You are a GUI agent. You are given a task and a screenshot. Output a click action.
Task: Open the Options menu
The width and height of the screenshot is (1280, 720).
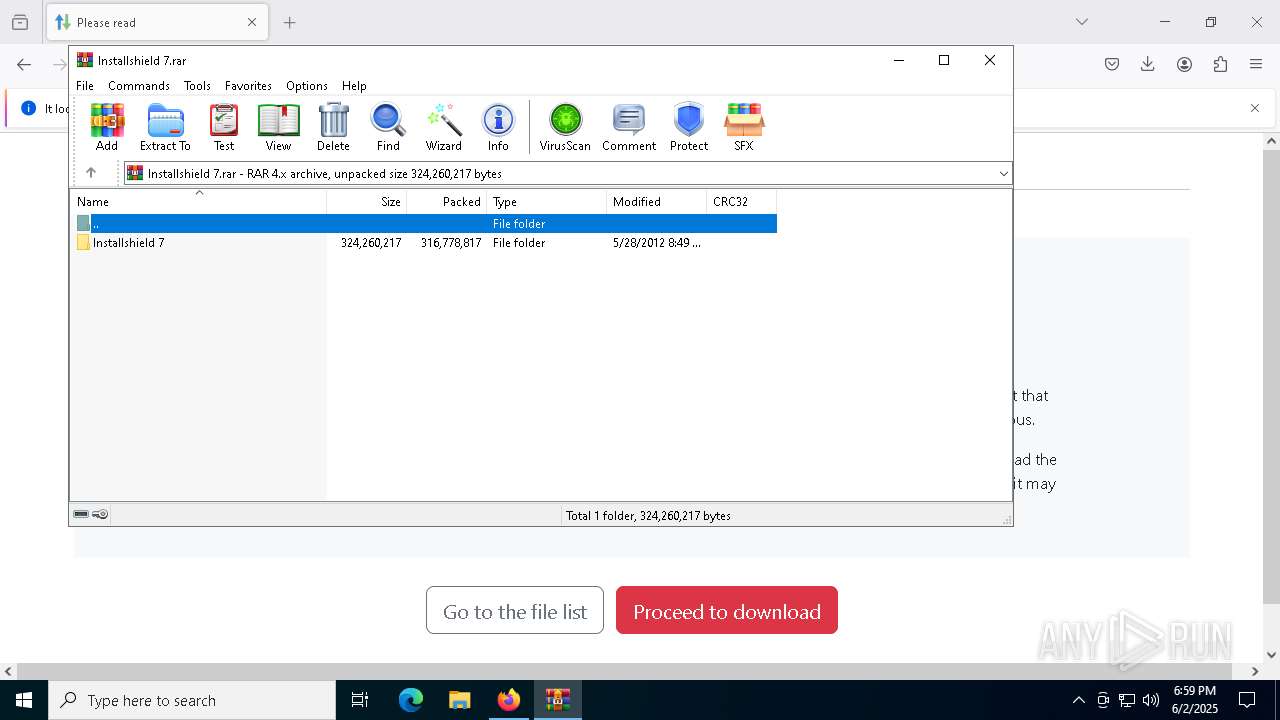307,86
